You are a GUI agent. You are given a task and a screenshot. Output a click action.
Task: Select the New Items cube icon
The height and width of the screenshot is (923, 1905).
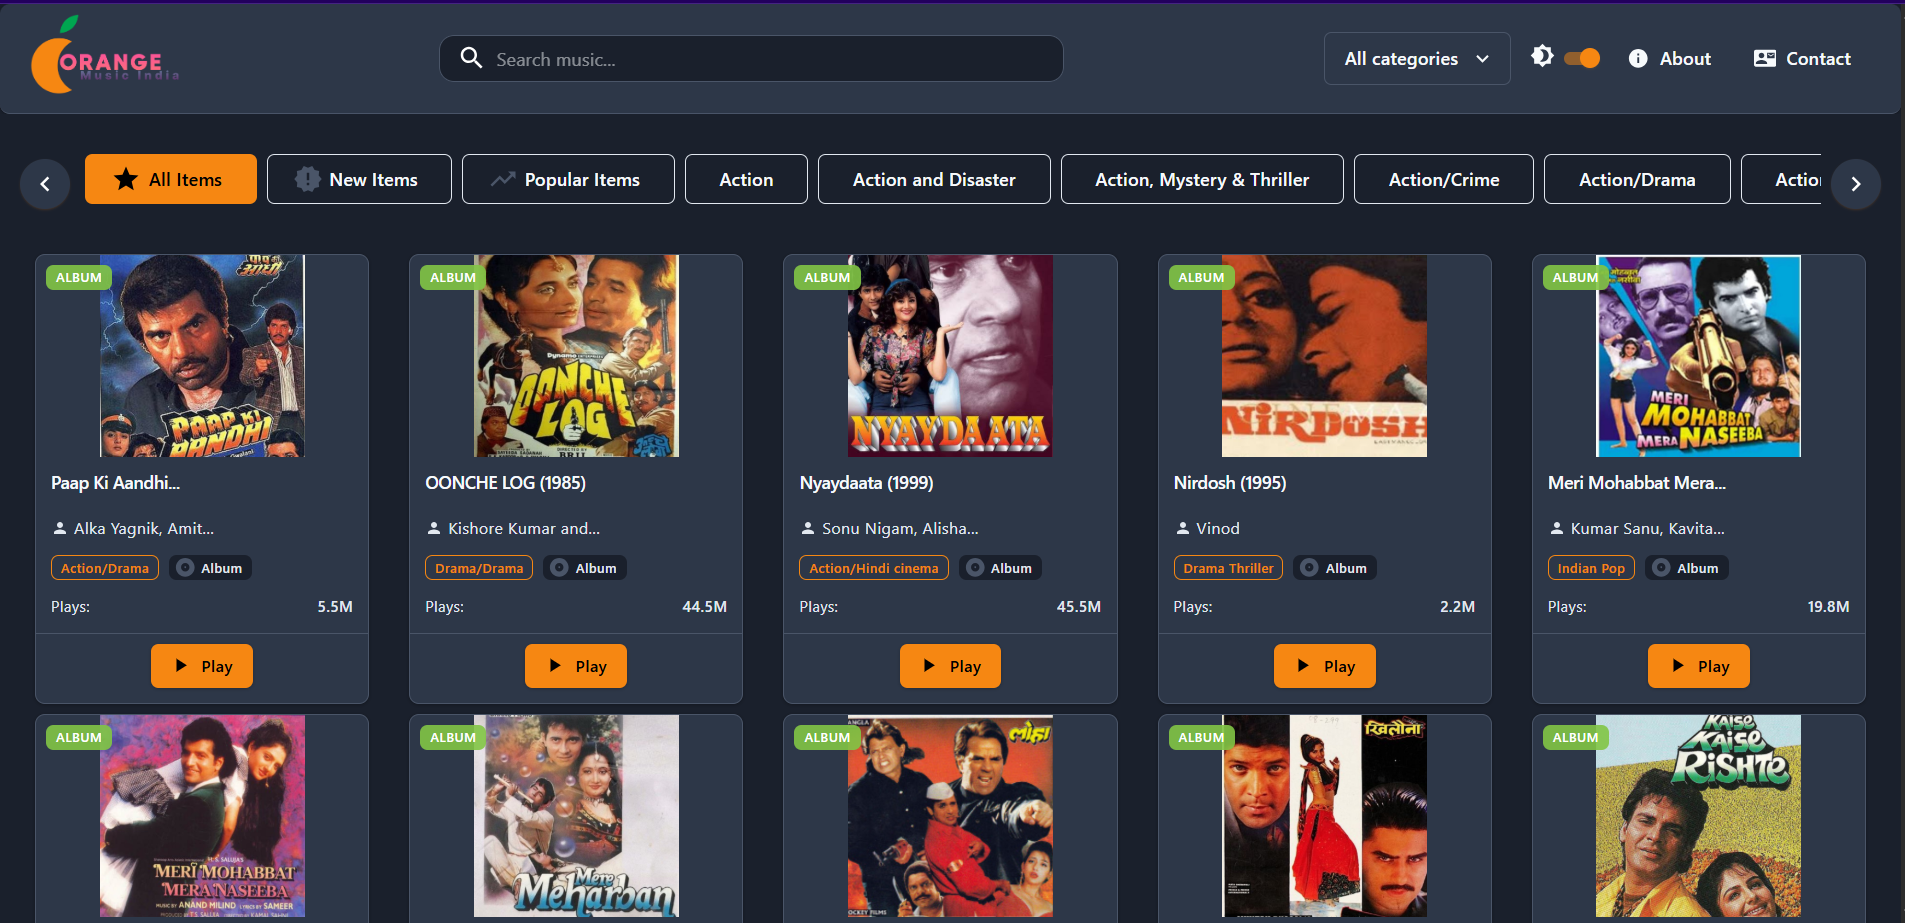pyautogui.click(x=306, y=178)
